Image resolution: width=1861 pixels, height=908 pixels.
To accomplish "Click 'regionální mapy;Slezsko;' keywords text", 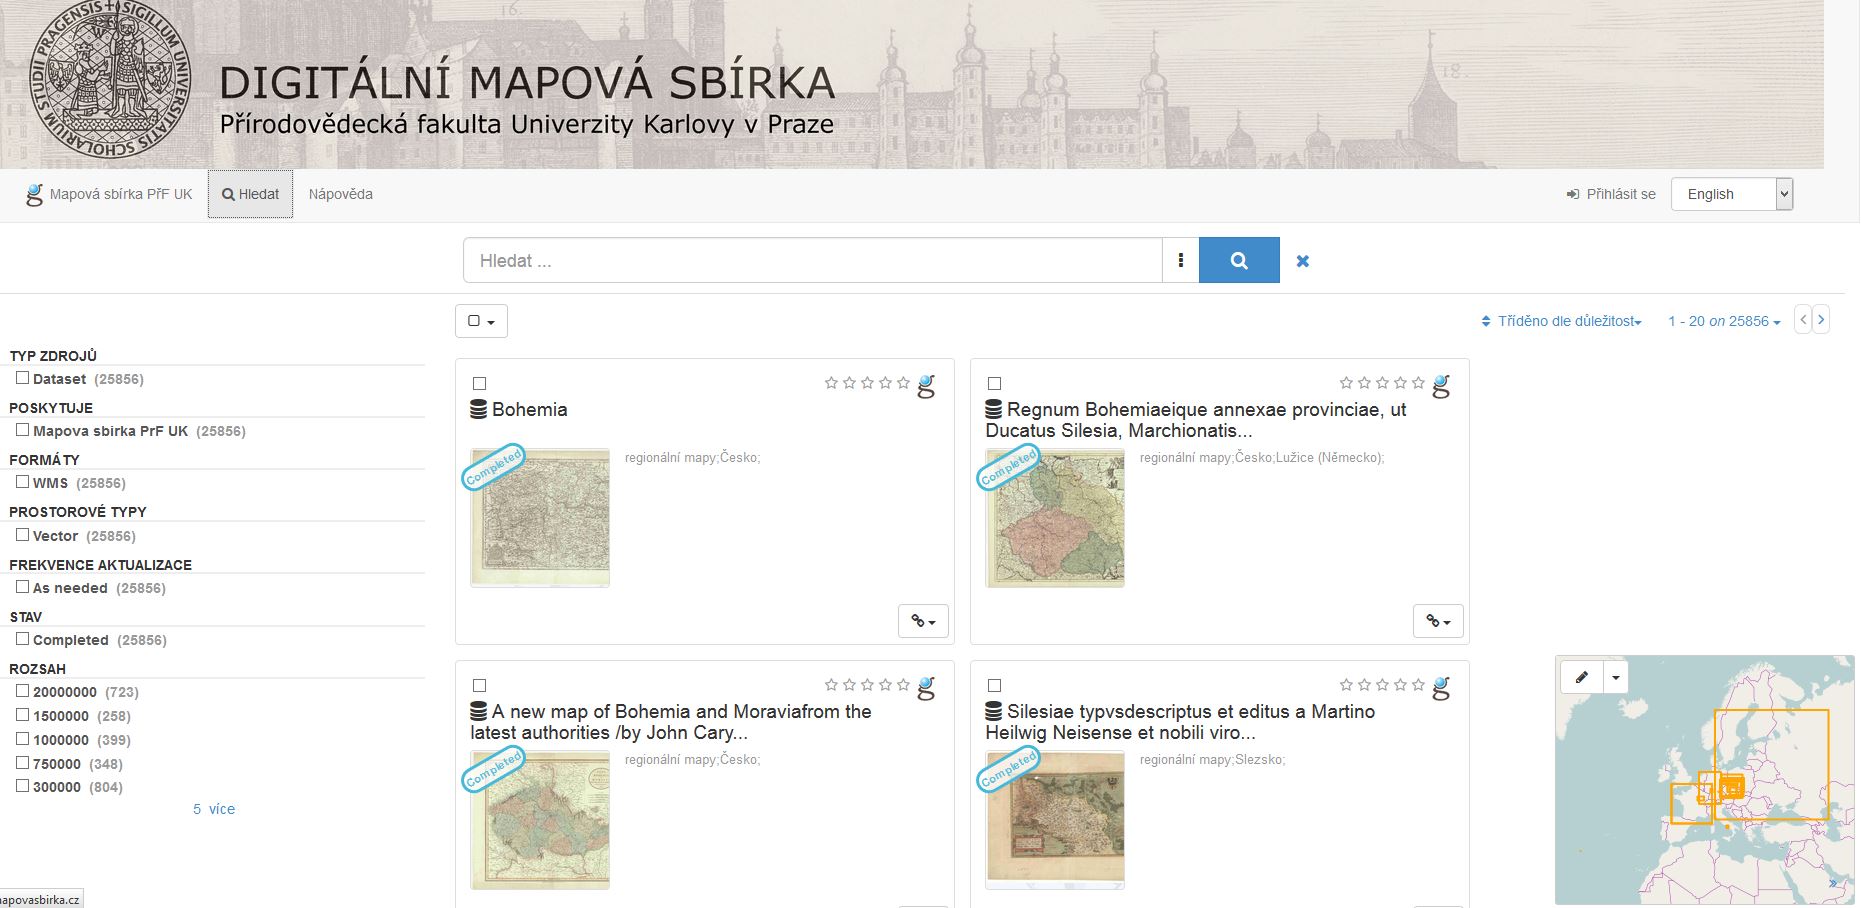I will [1212, 760].
